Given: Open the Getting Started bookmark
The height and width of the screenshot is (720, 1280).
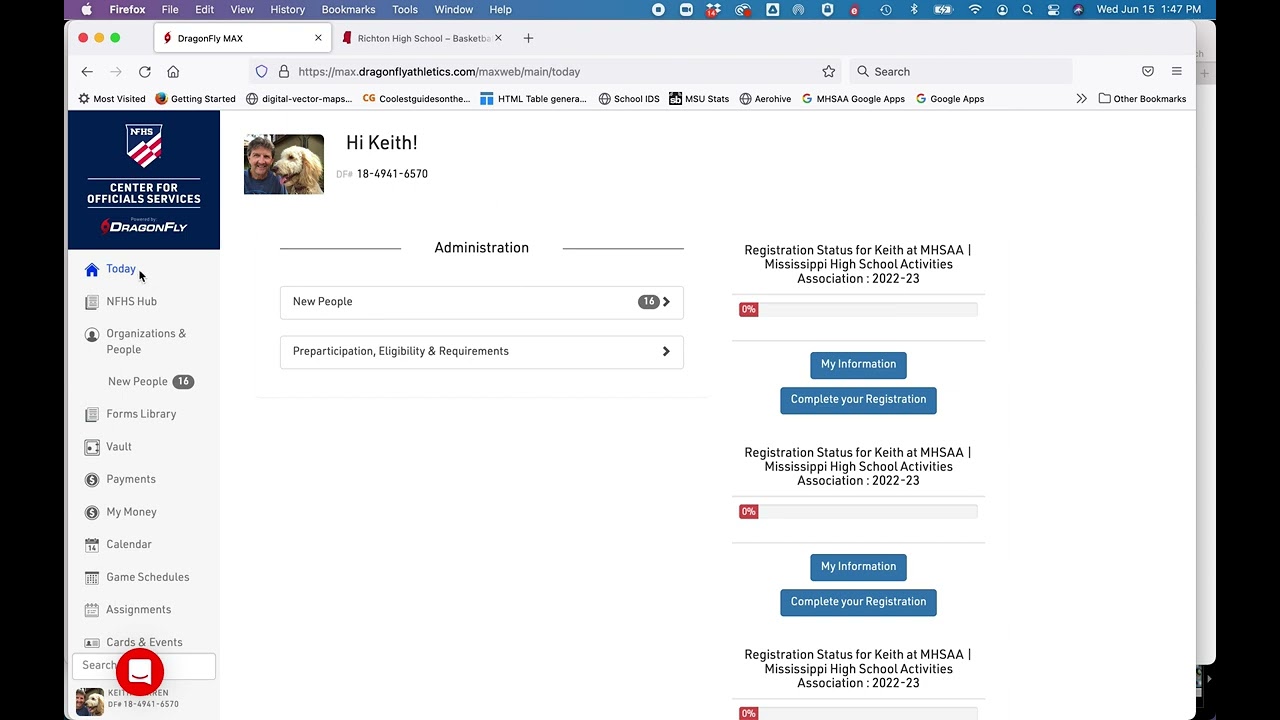Looking at the screenshot, I should click(196, 99).
